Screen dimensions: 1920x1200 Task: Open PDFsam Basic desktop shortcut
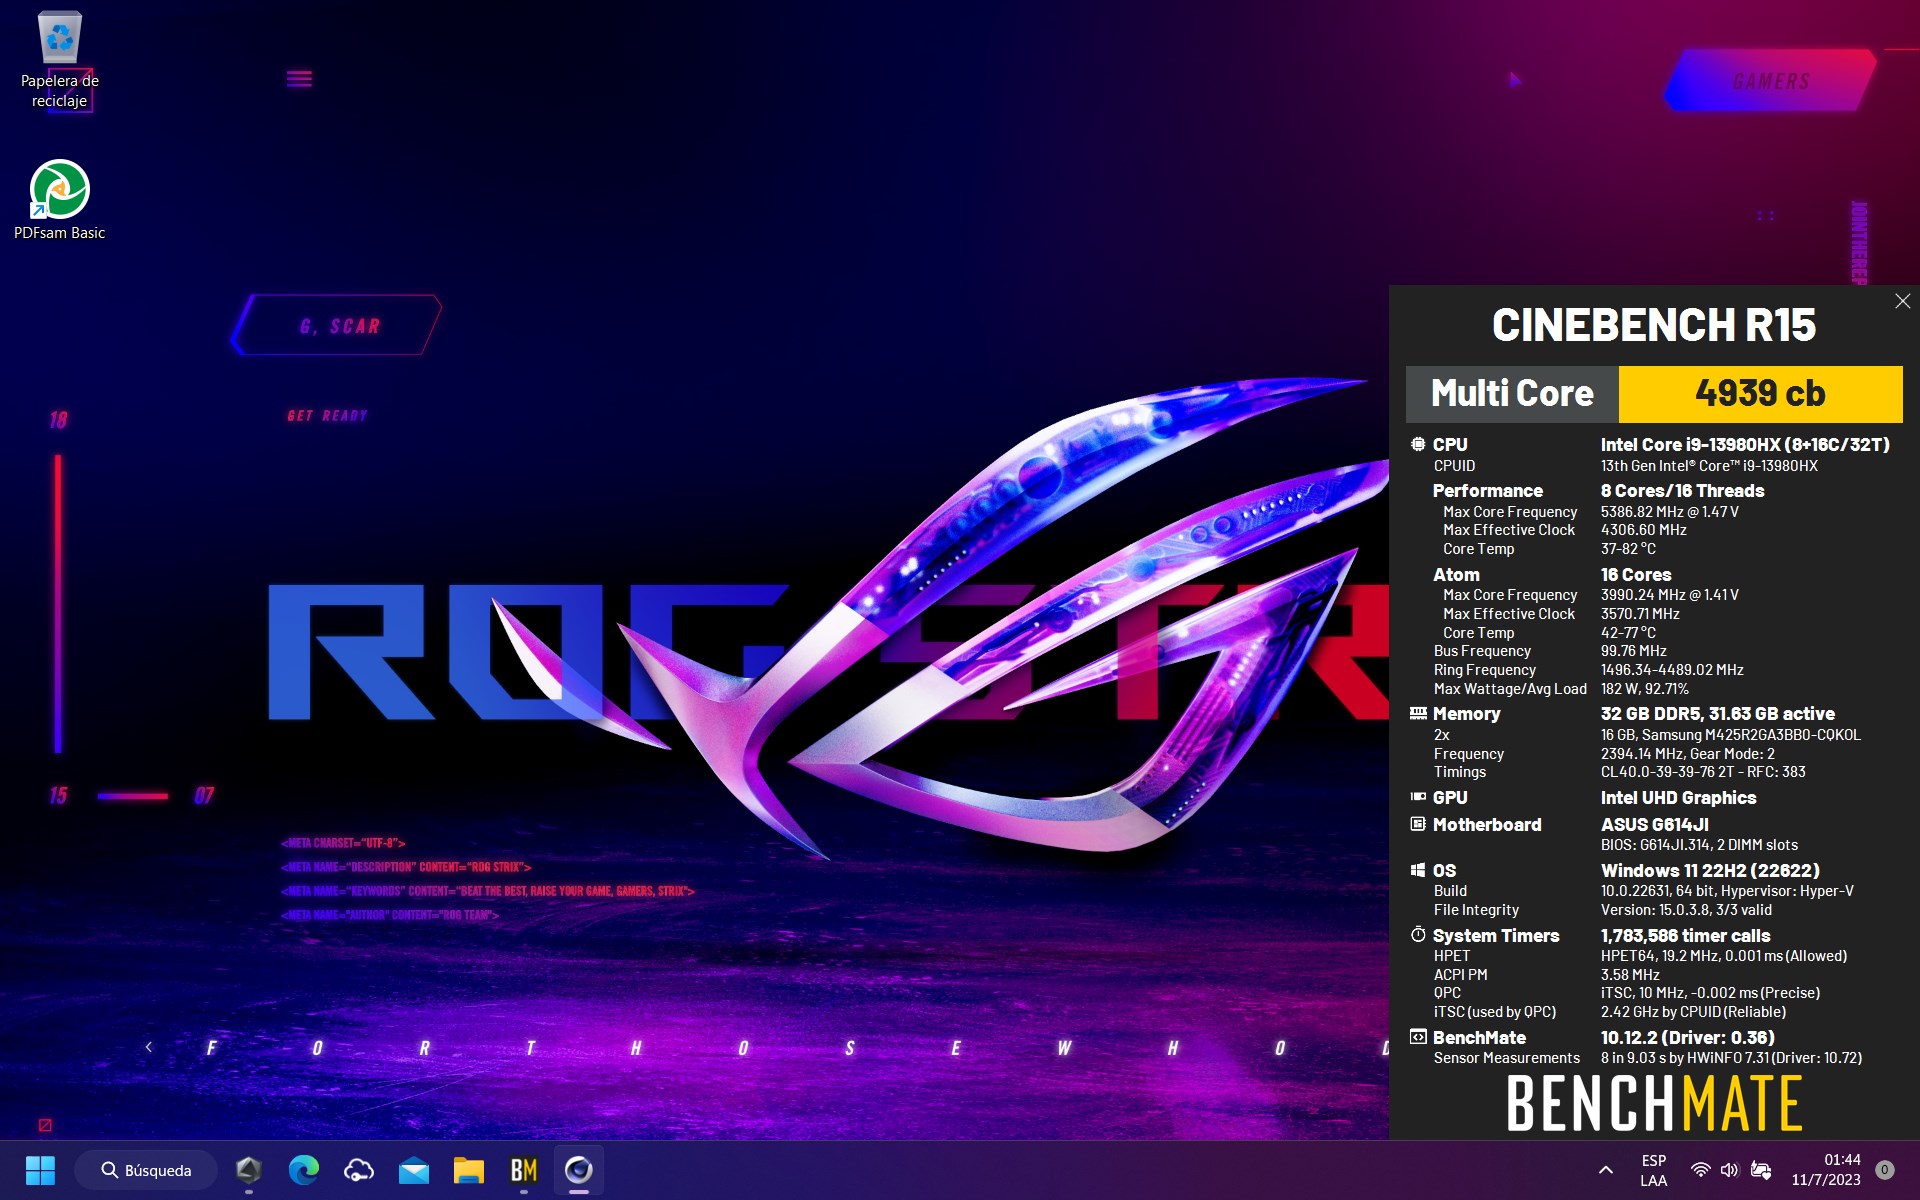tap(59, 200)
